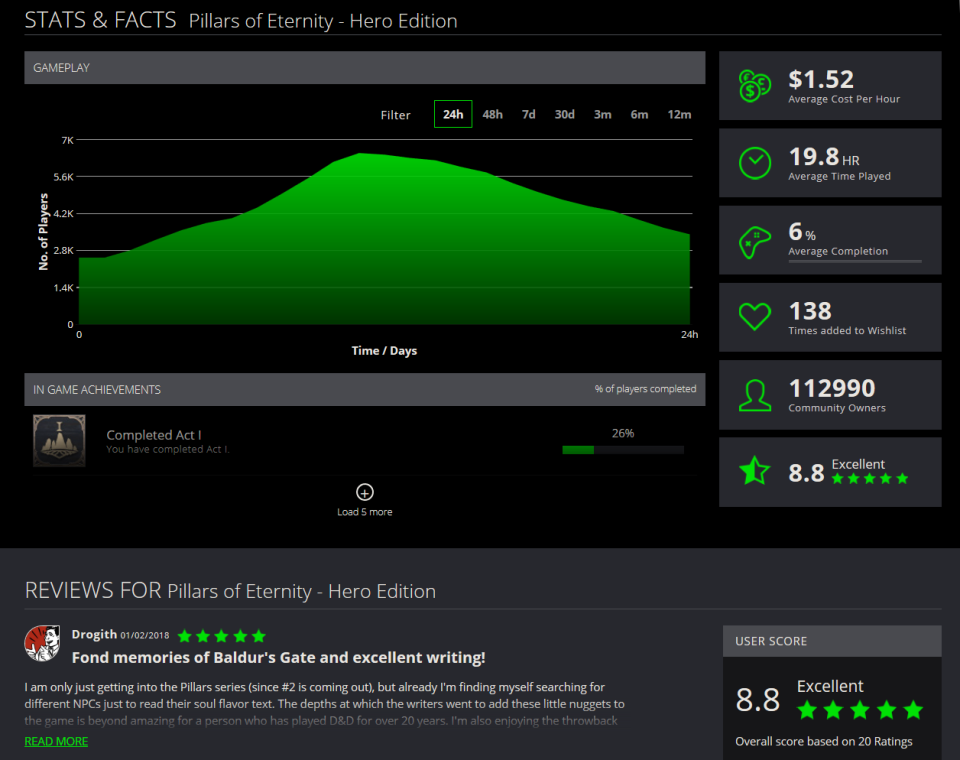Select the 24h gameplay filter
This screenshot has height=760, width=960.
point(453,114)
